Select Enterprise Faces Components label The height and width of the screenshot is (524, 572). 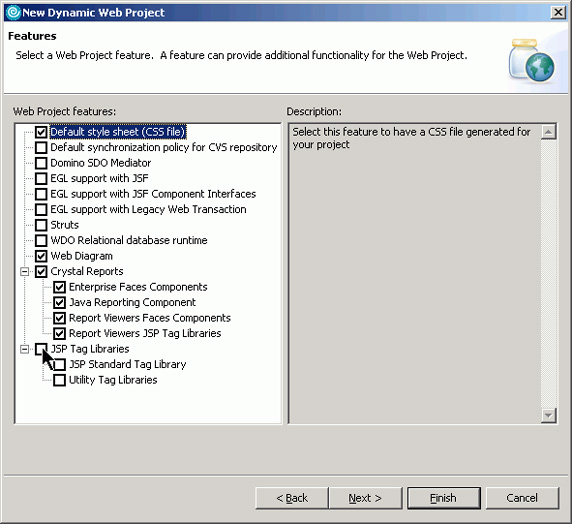(138, 287)
